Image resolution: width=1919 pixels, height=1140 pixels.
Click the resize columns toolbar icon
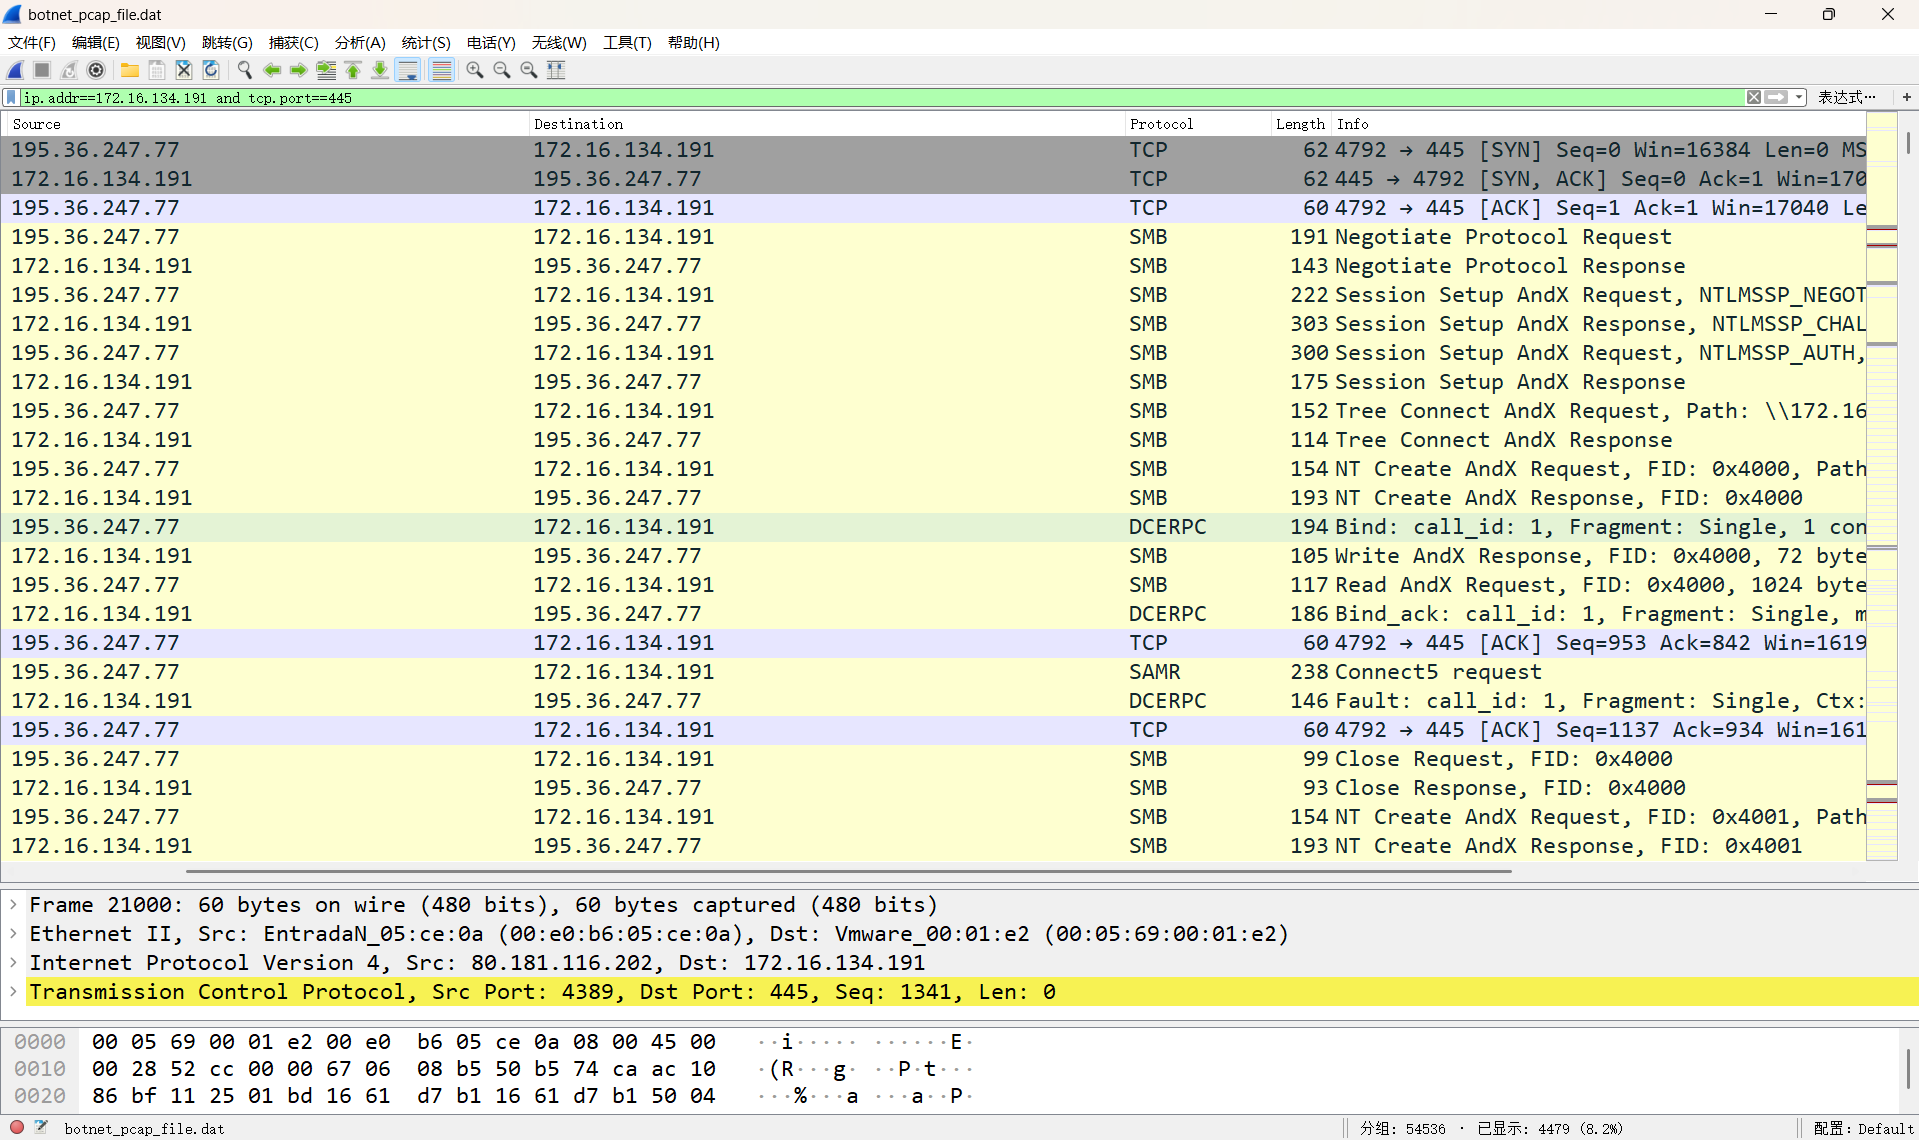point(556,70)
